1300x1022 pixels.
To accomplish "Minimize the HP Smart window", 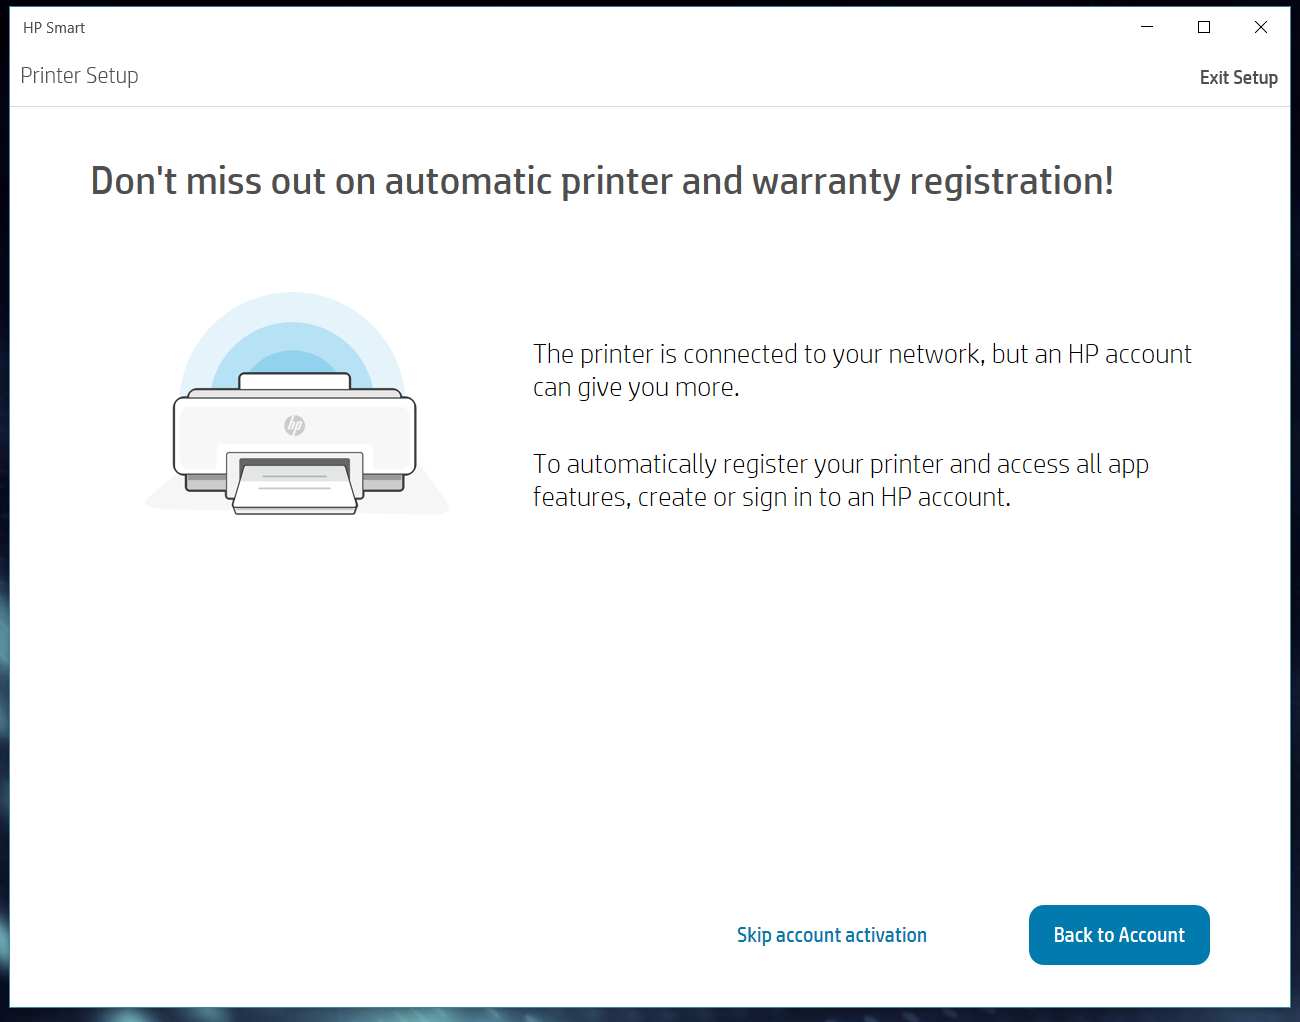I will [x=1147, y=27].
